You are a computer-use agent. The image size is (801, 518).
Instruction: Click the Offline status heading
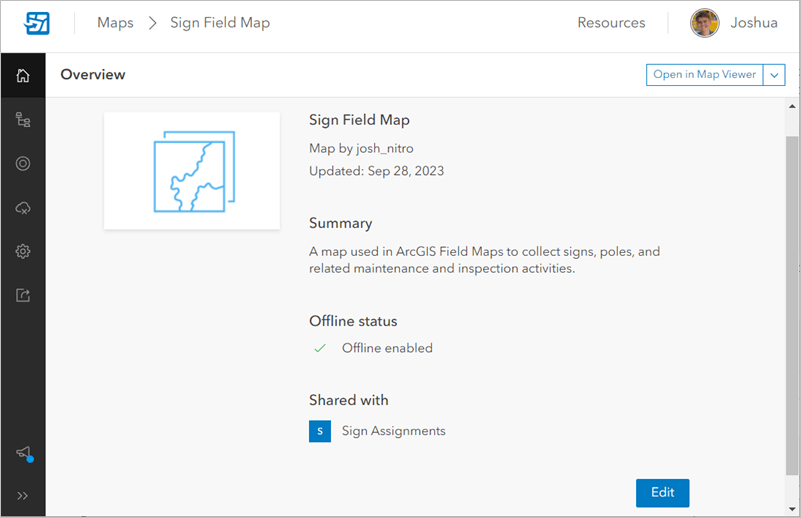(353, 321)
